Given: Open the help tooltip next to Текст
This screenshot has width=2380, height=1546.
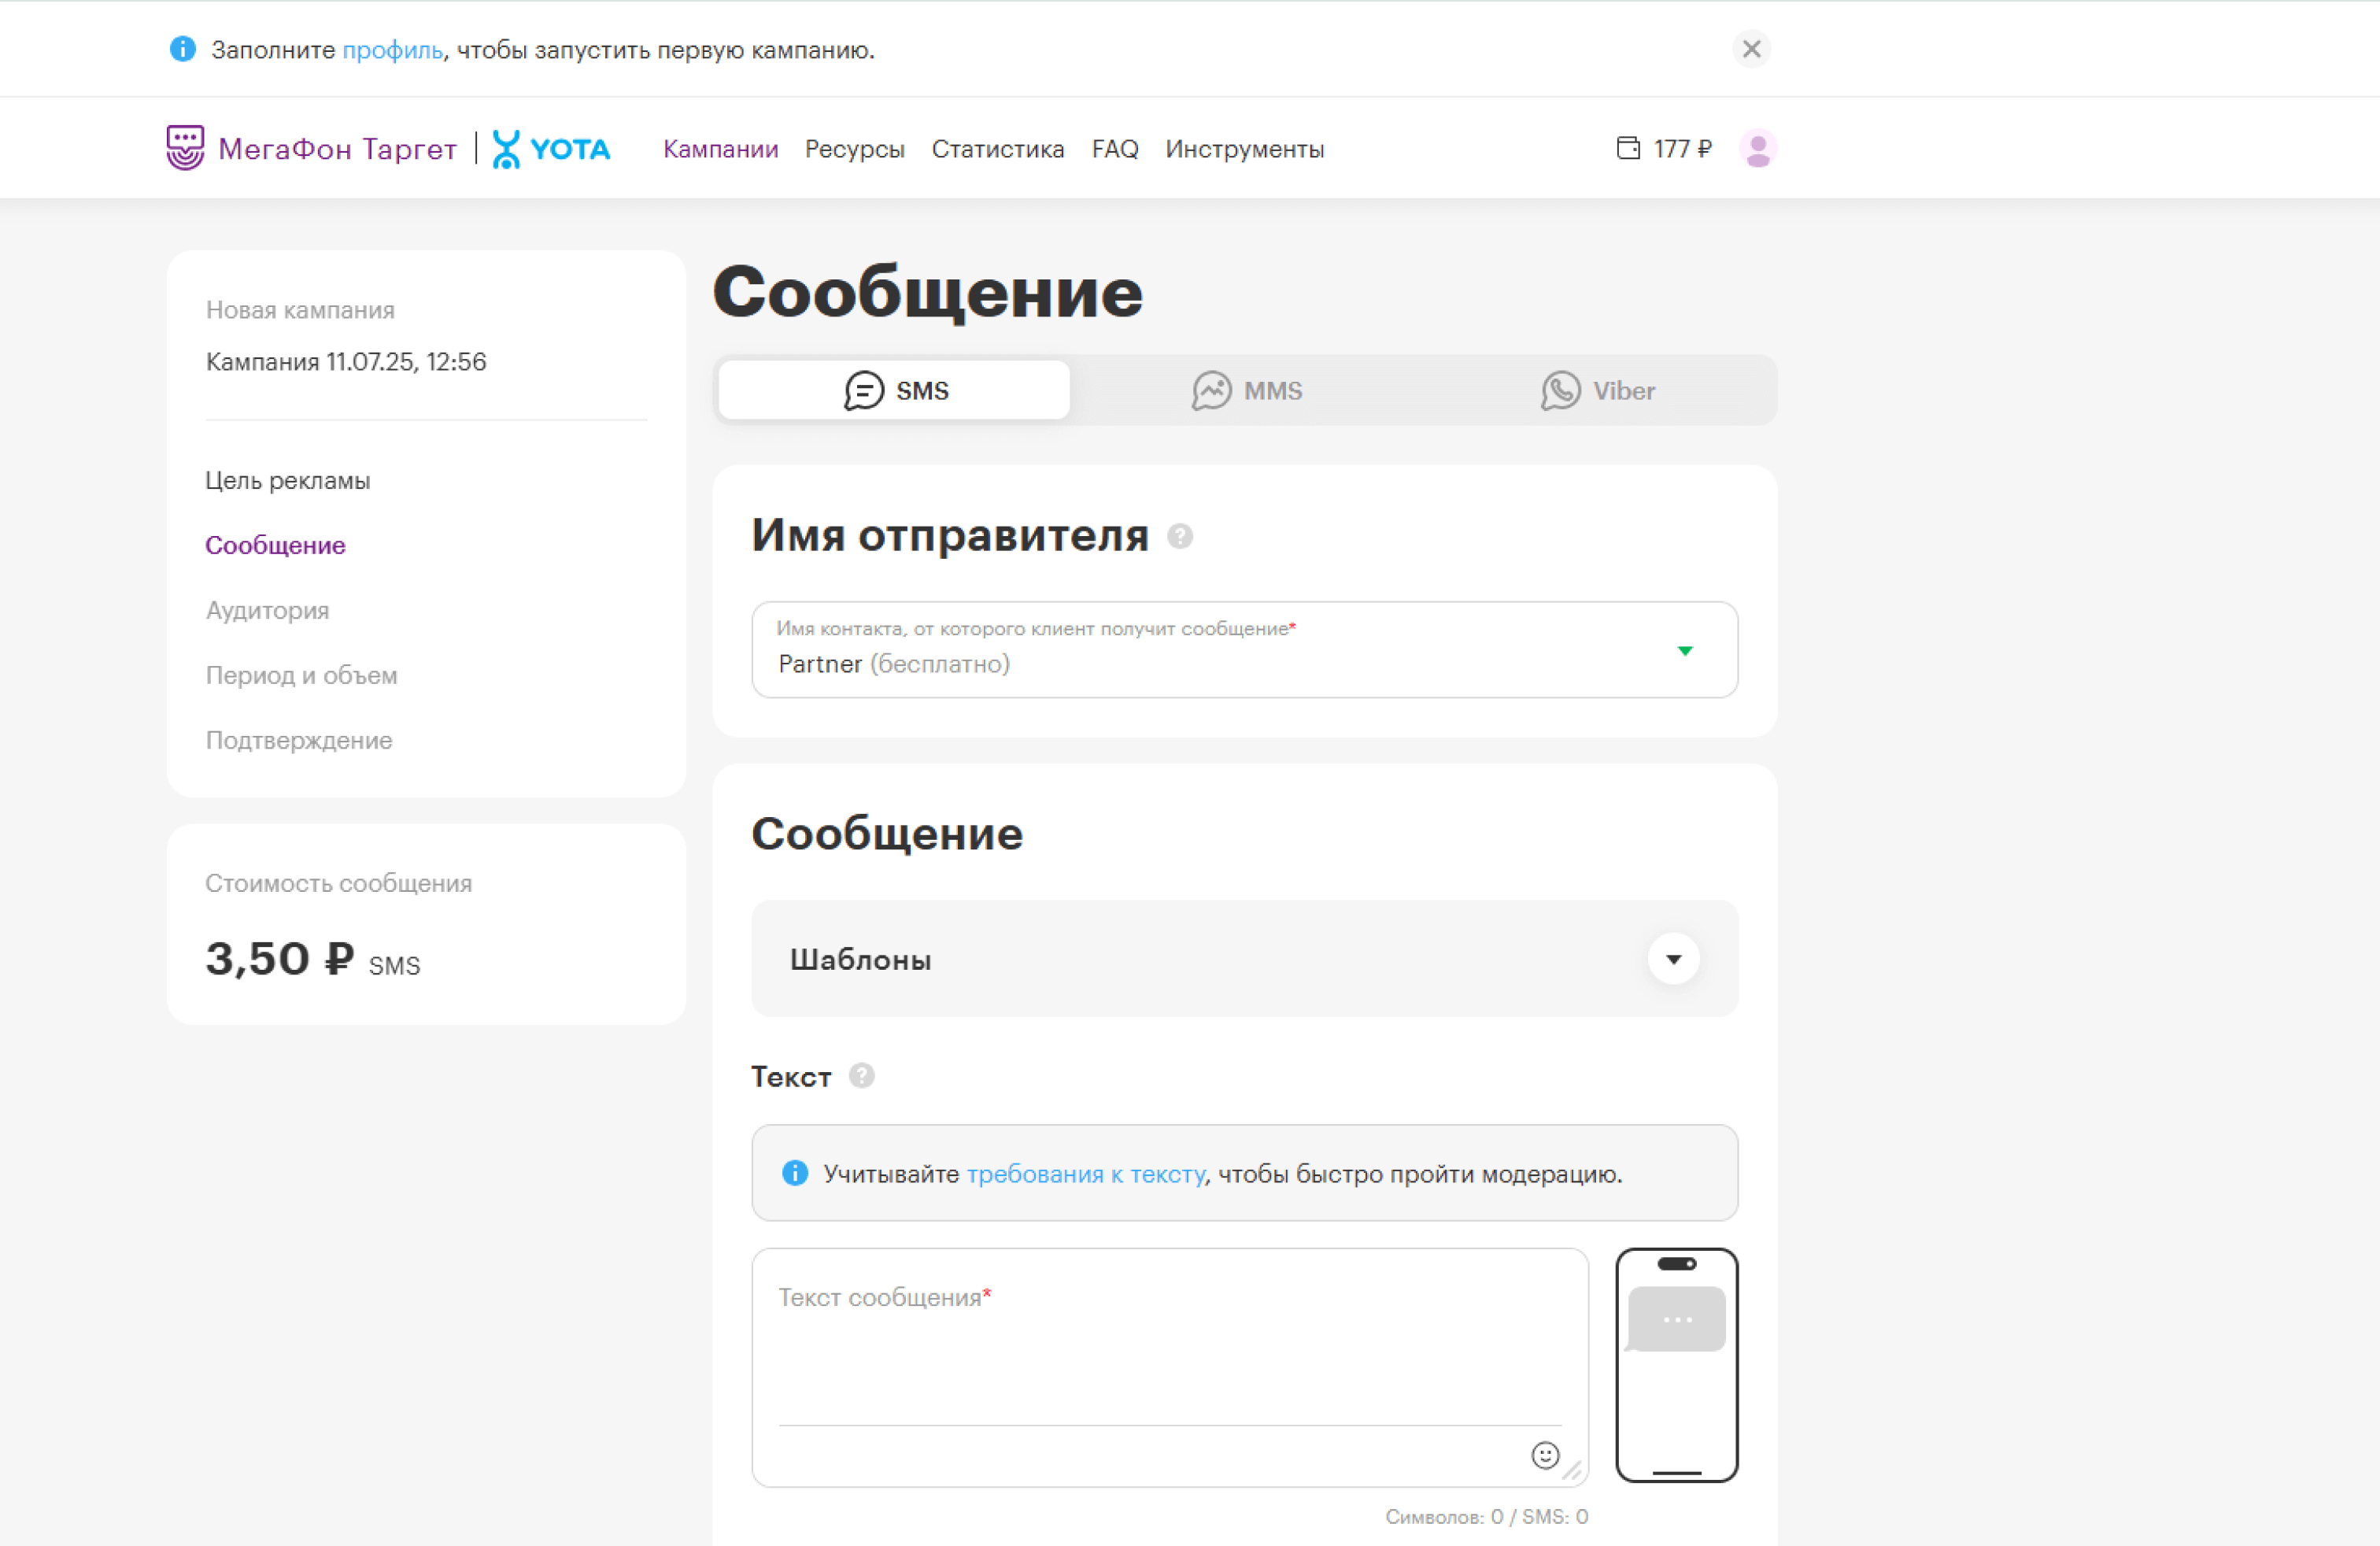Looking at the screenshot, I should pyautogui.click(x=860, y=1077).
